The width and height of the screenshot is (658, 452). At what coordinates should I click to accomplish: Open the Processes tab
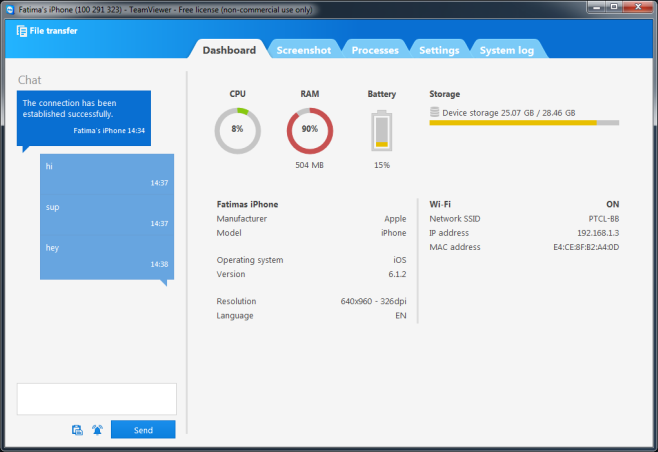point(375,50)
